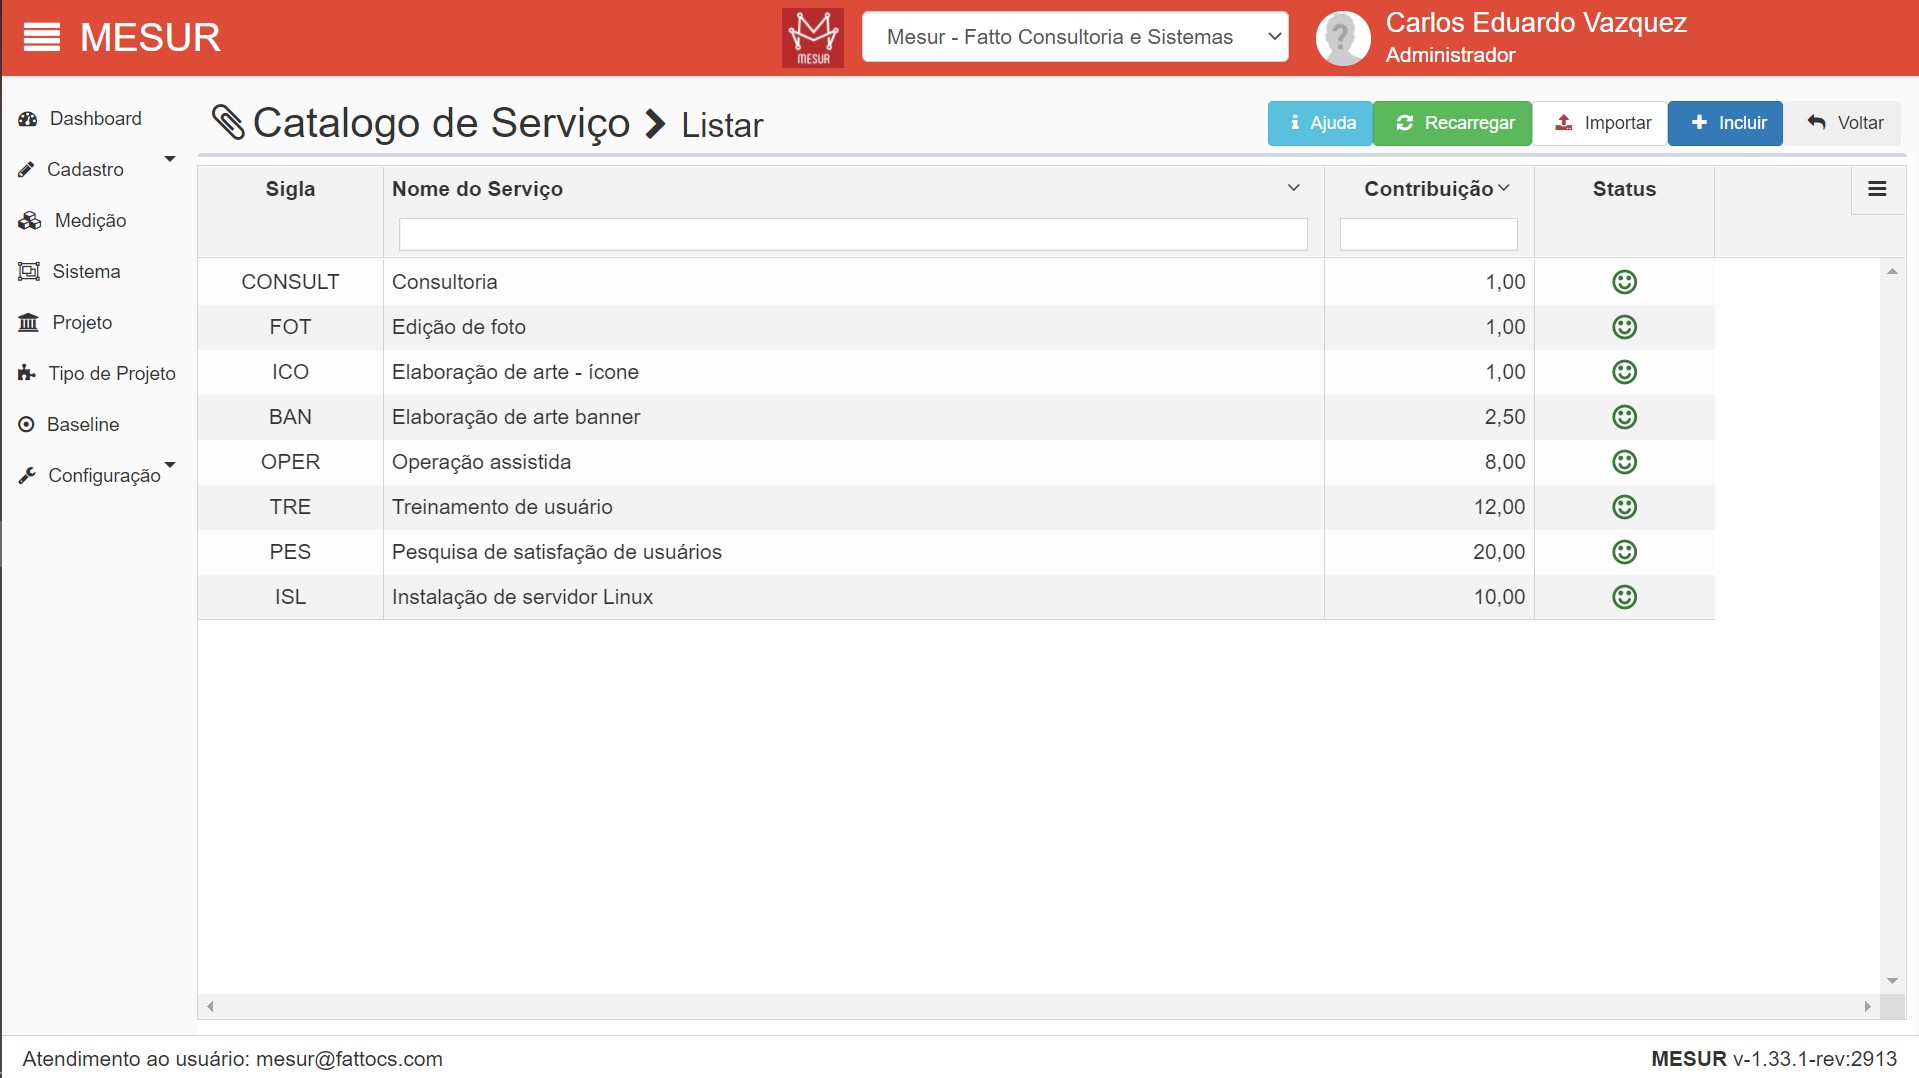Viewport: 1919px width, 1078px height.
Task: Open Tipo de Projeto menu item
Action: click(112, 374)
